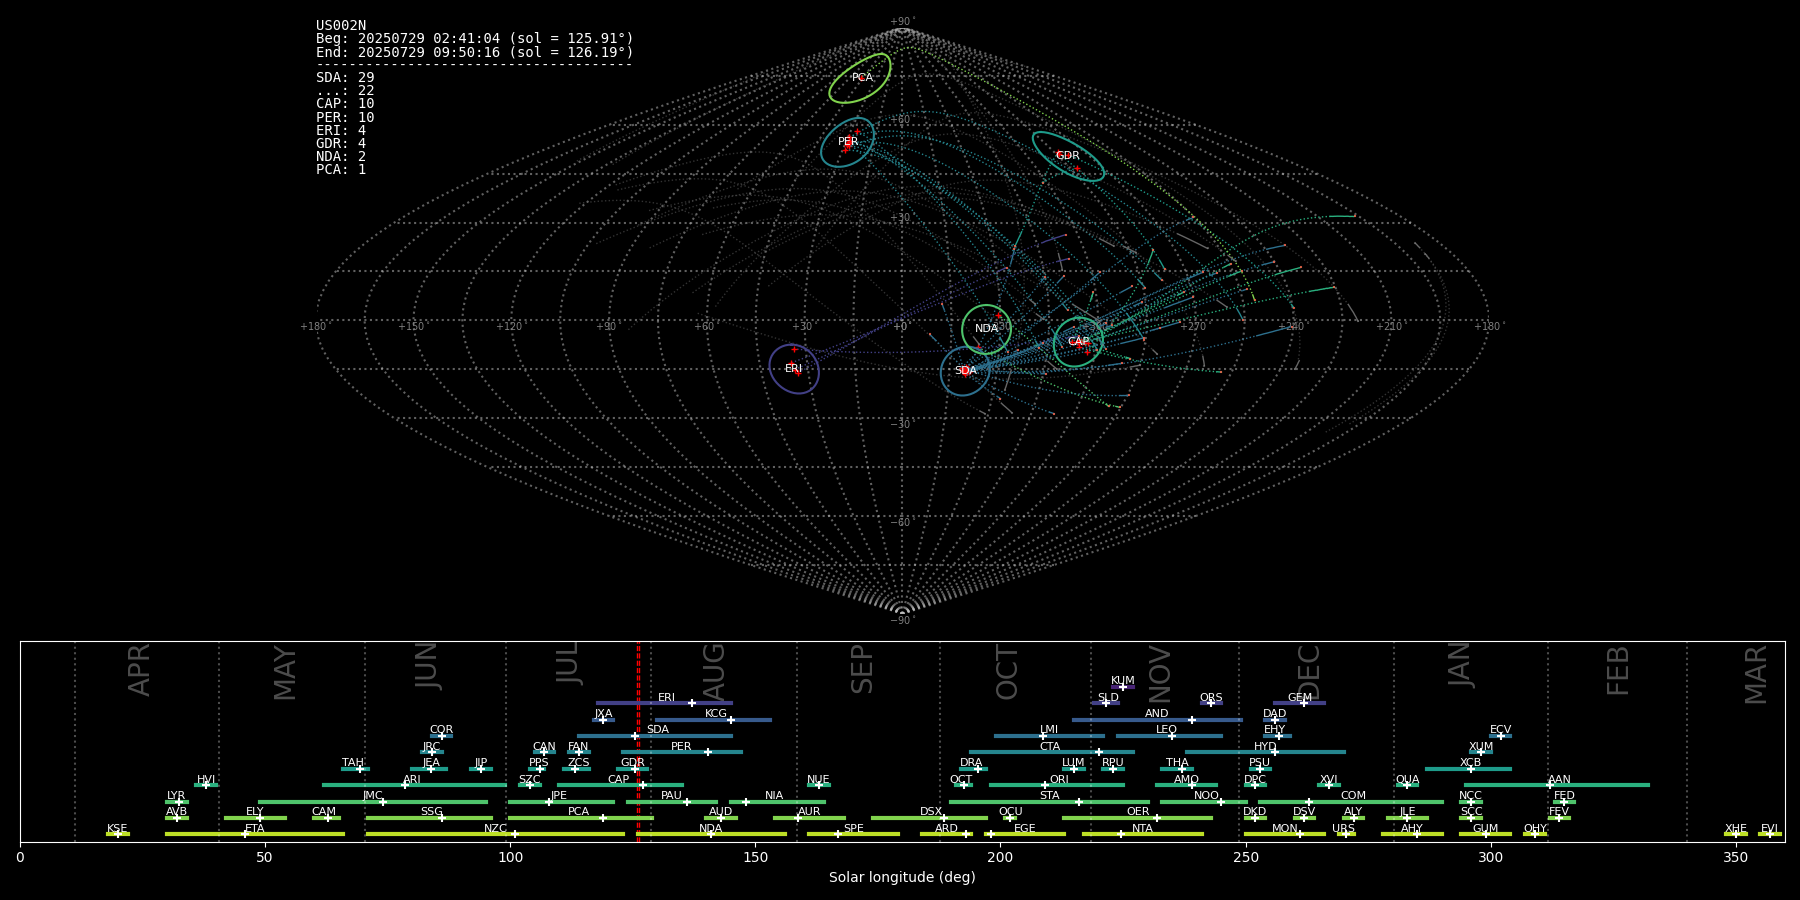Click the 'ERI: 4' count line
This screenshot has height=900, width=1800.
click(x=341, y=130)
